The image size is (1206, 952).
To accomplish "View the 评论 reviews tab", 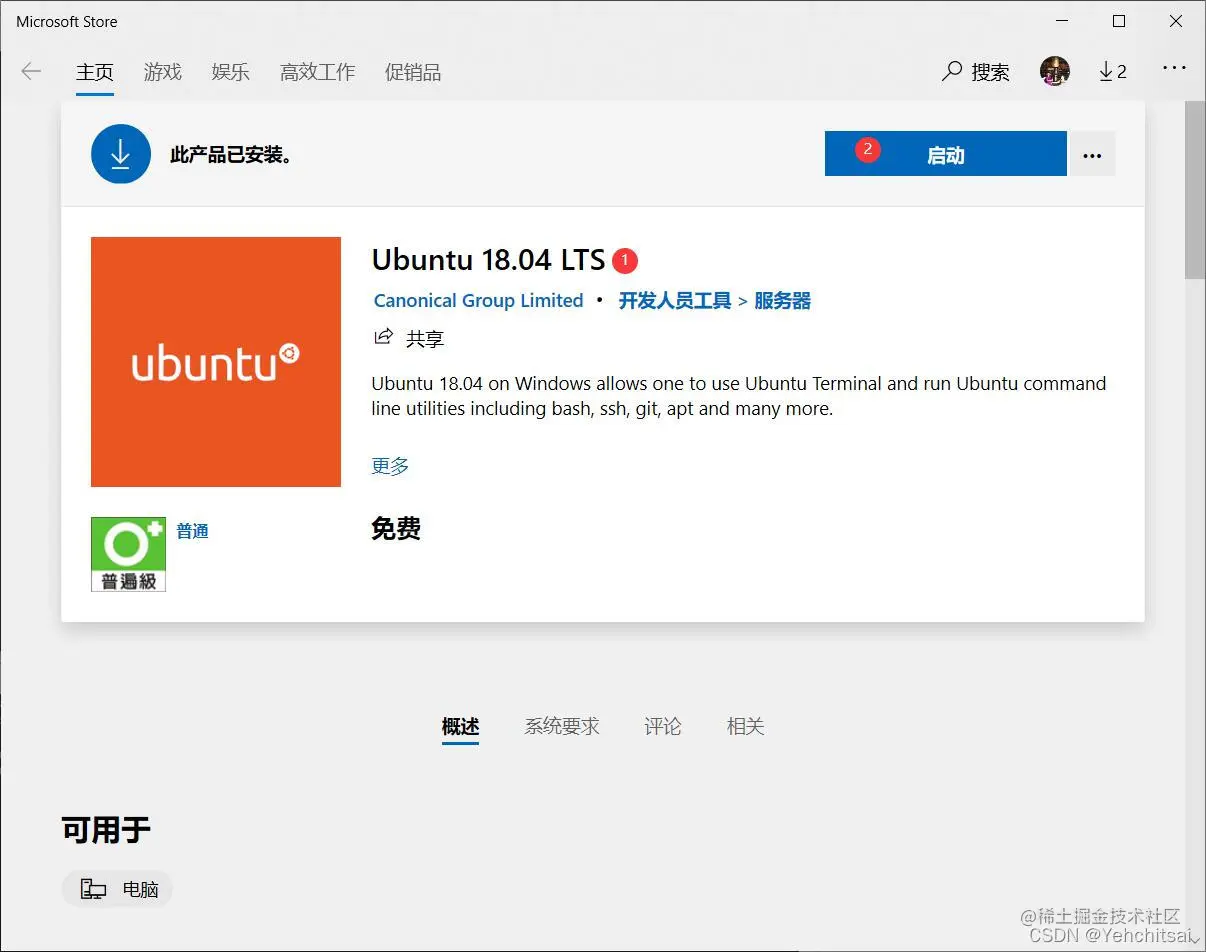I will (x=662, y=726).
